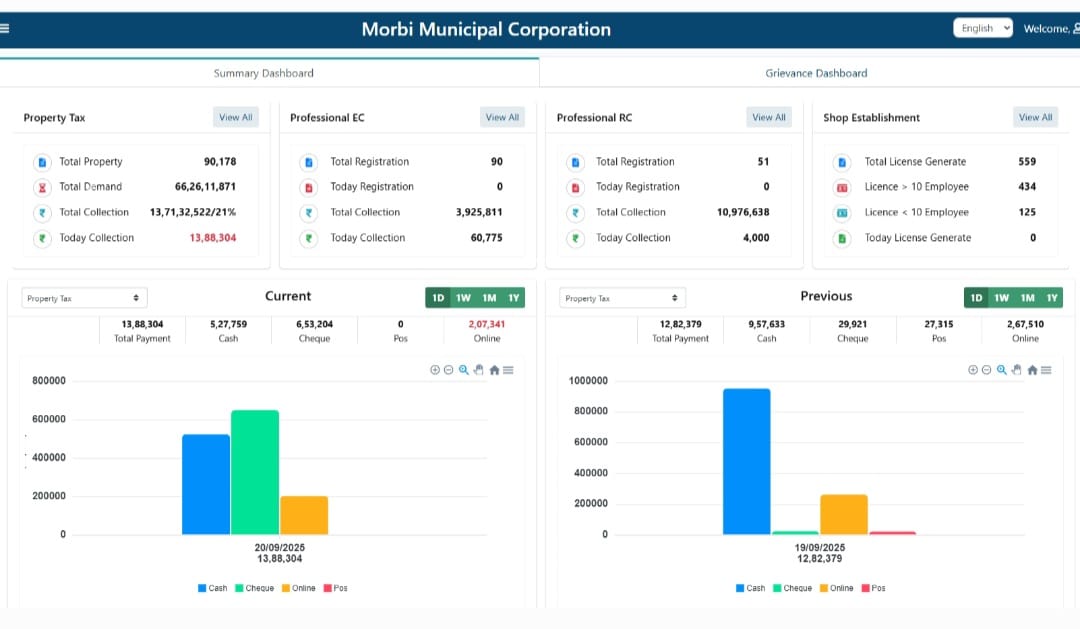Click Property Tax Total Collection rupee icon
Image resolution: width=1080 pixels, height=629 pixels.
pos(42,213)
